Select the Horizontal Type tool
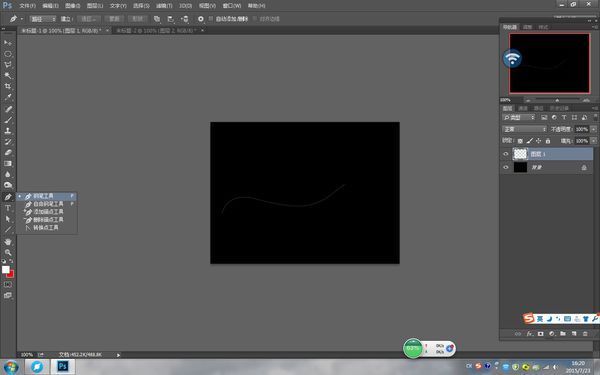The height and width of the screenshot is (375, 600). 8,208
